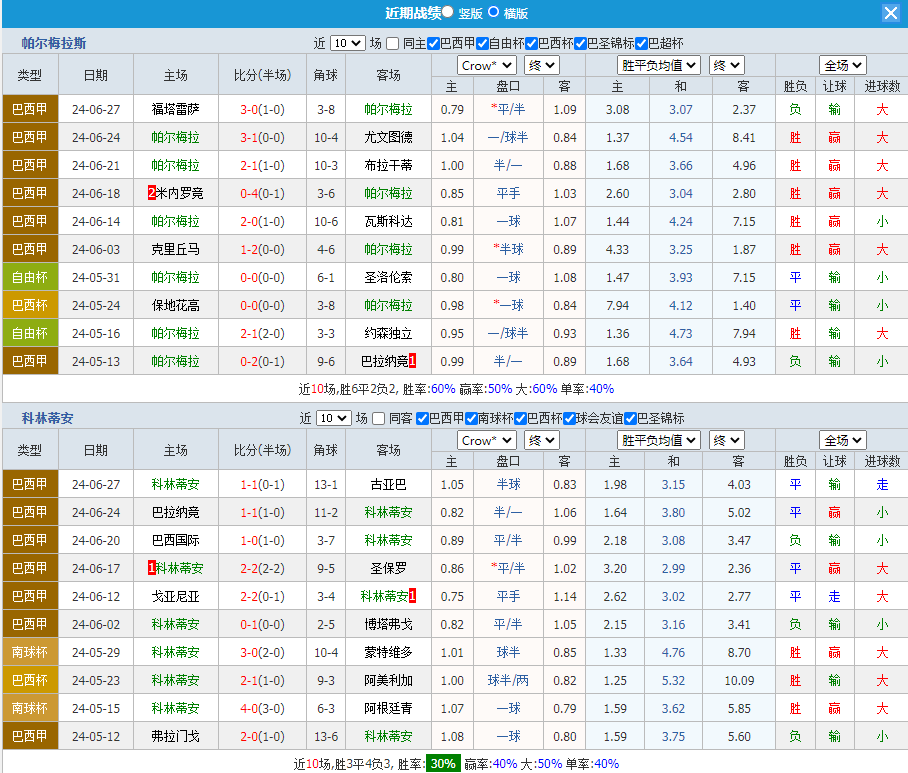Viewport: 908px width, 773px height.
Task: Open match count dropdown in 帕尔梅拉斯 section
Action: (347, 43)
